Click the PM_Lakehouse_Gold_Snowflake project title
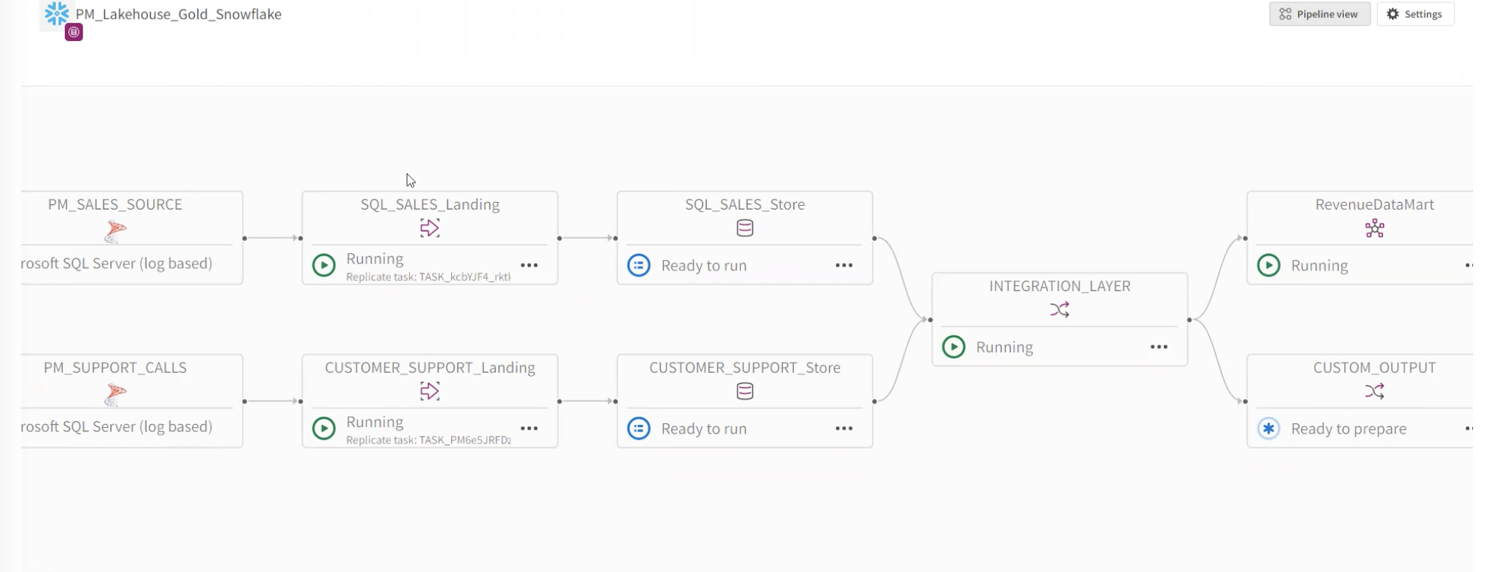The width and height of the screenshot is (1488, 572). pyautogui.click(x=179, y=14)
